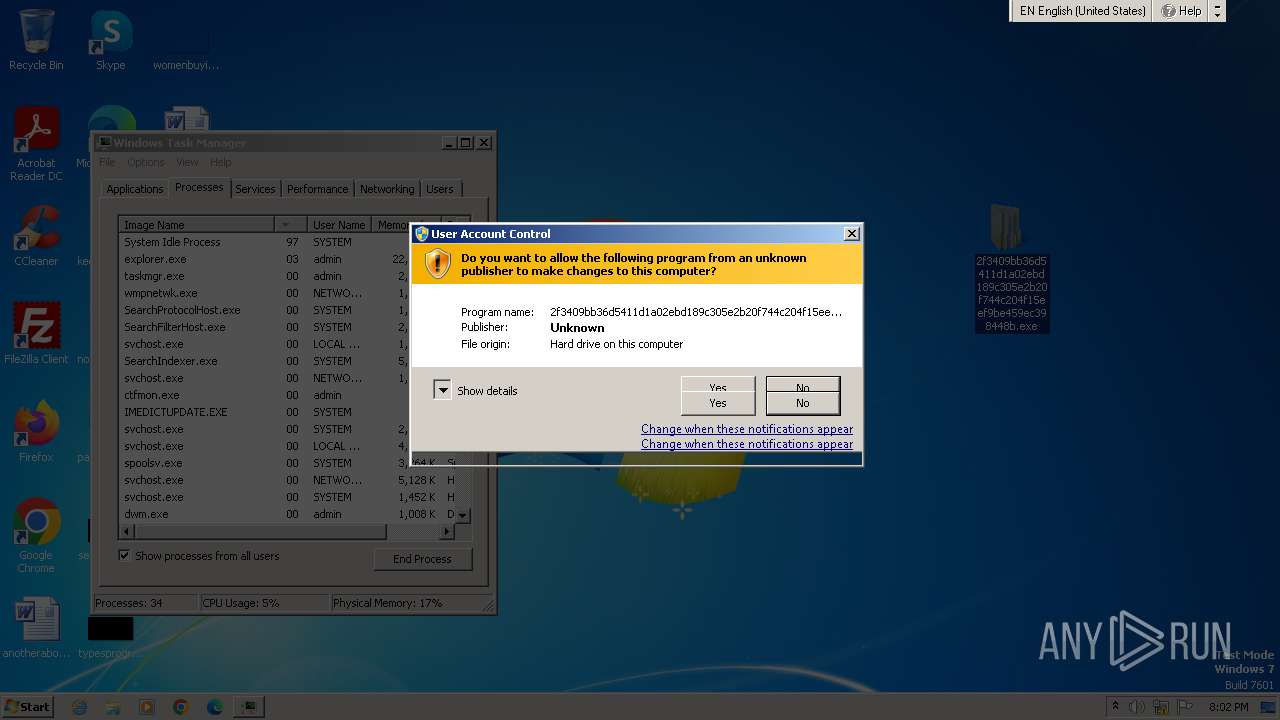Show hidden tray icons arrow
1280x720 pixels.
pos(1115,707)
